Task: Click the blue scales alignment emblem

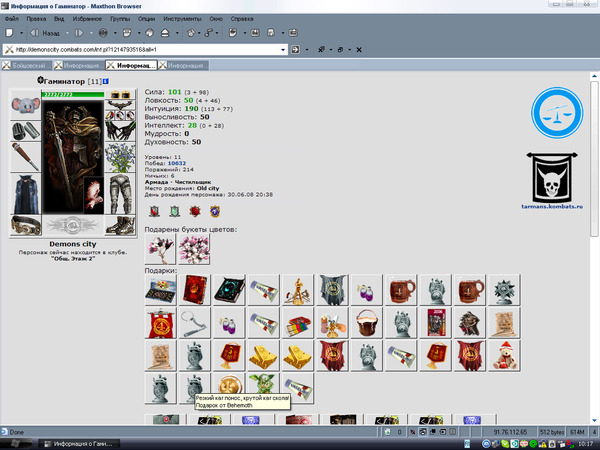Action: [557, 112]
